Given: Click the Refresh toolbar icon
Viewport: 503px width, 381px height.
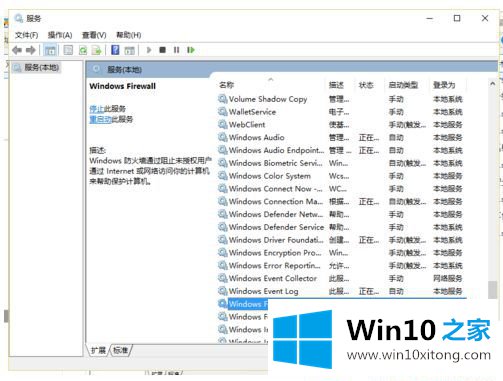Looking at the screenshot, I should coord(83,50).
